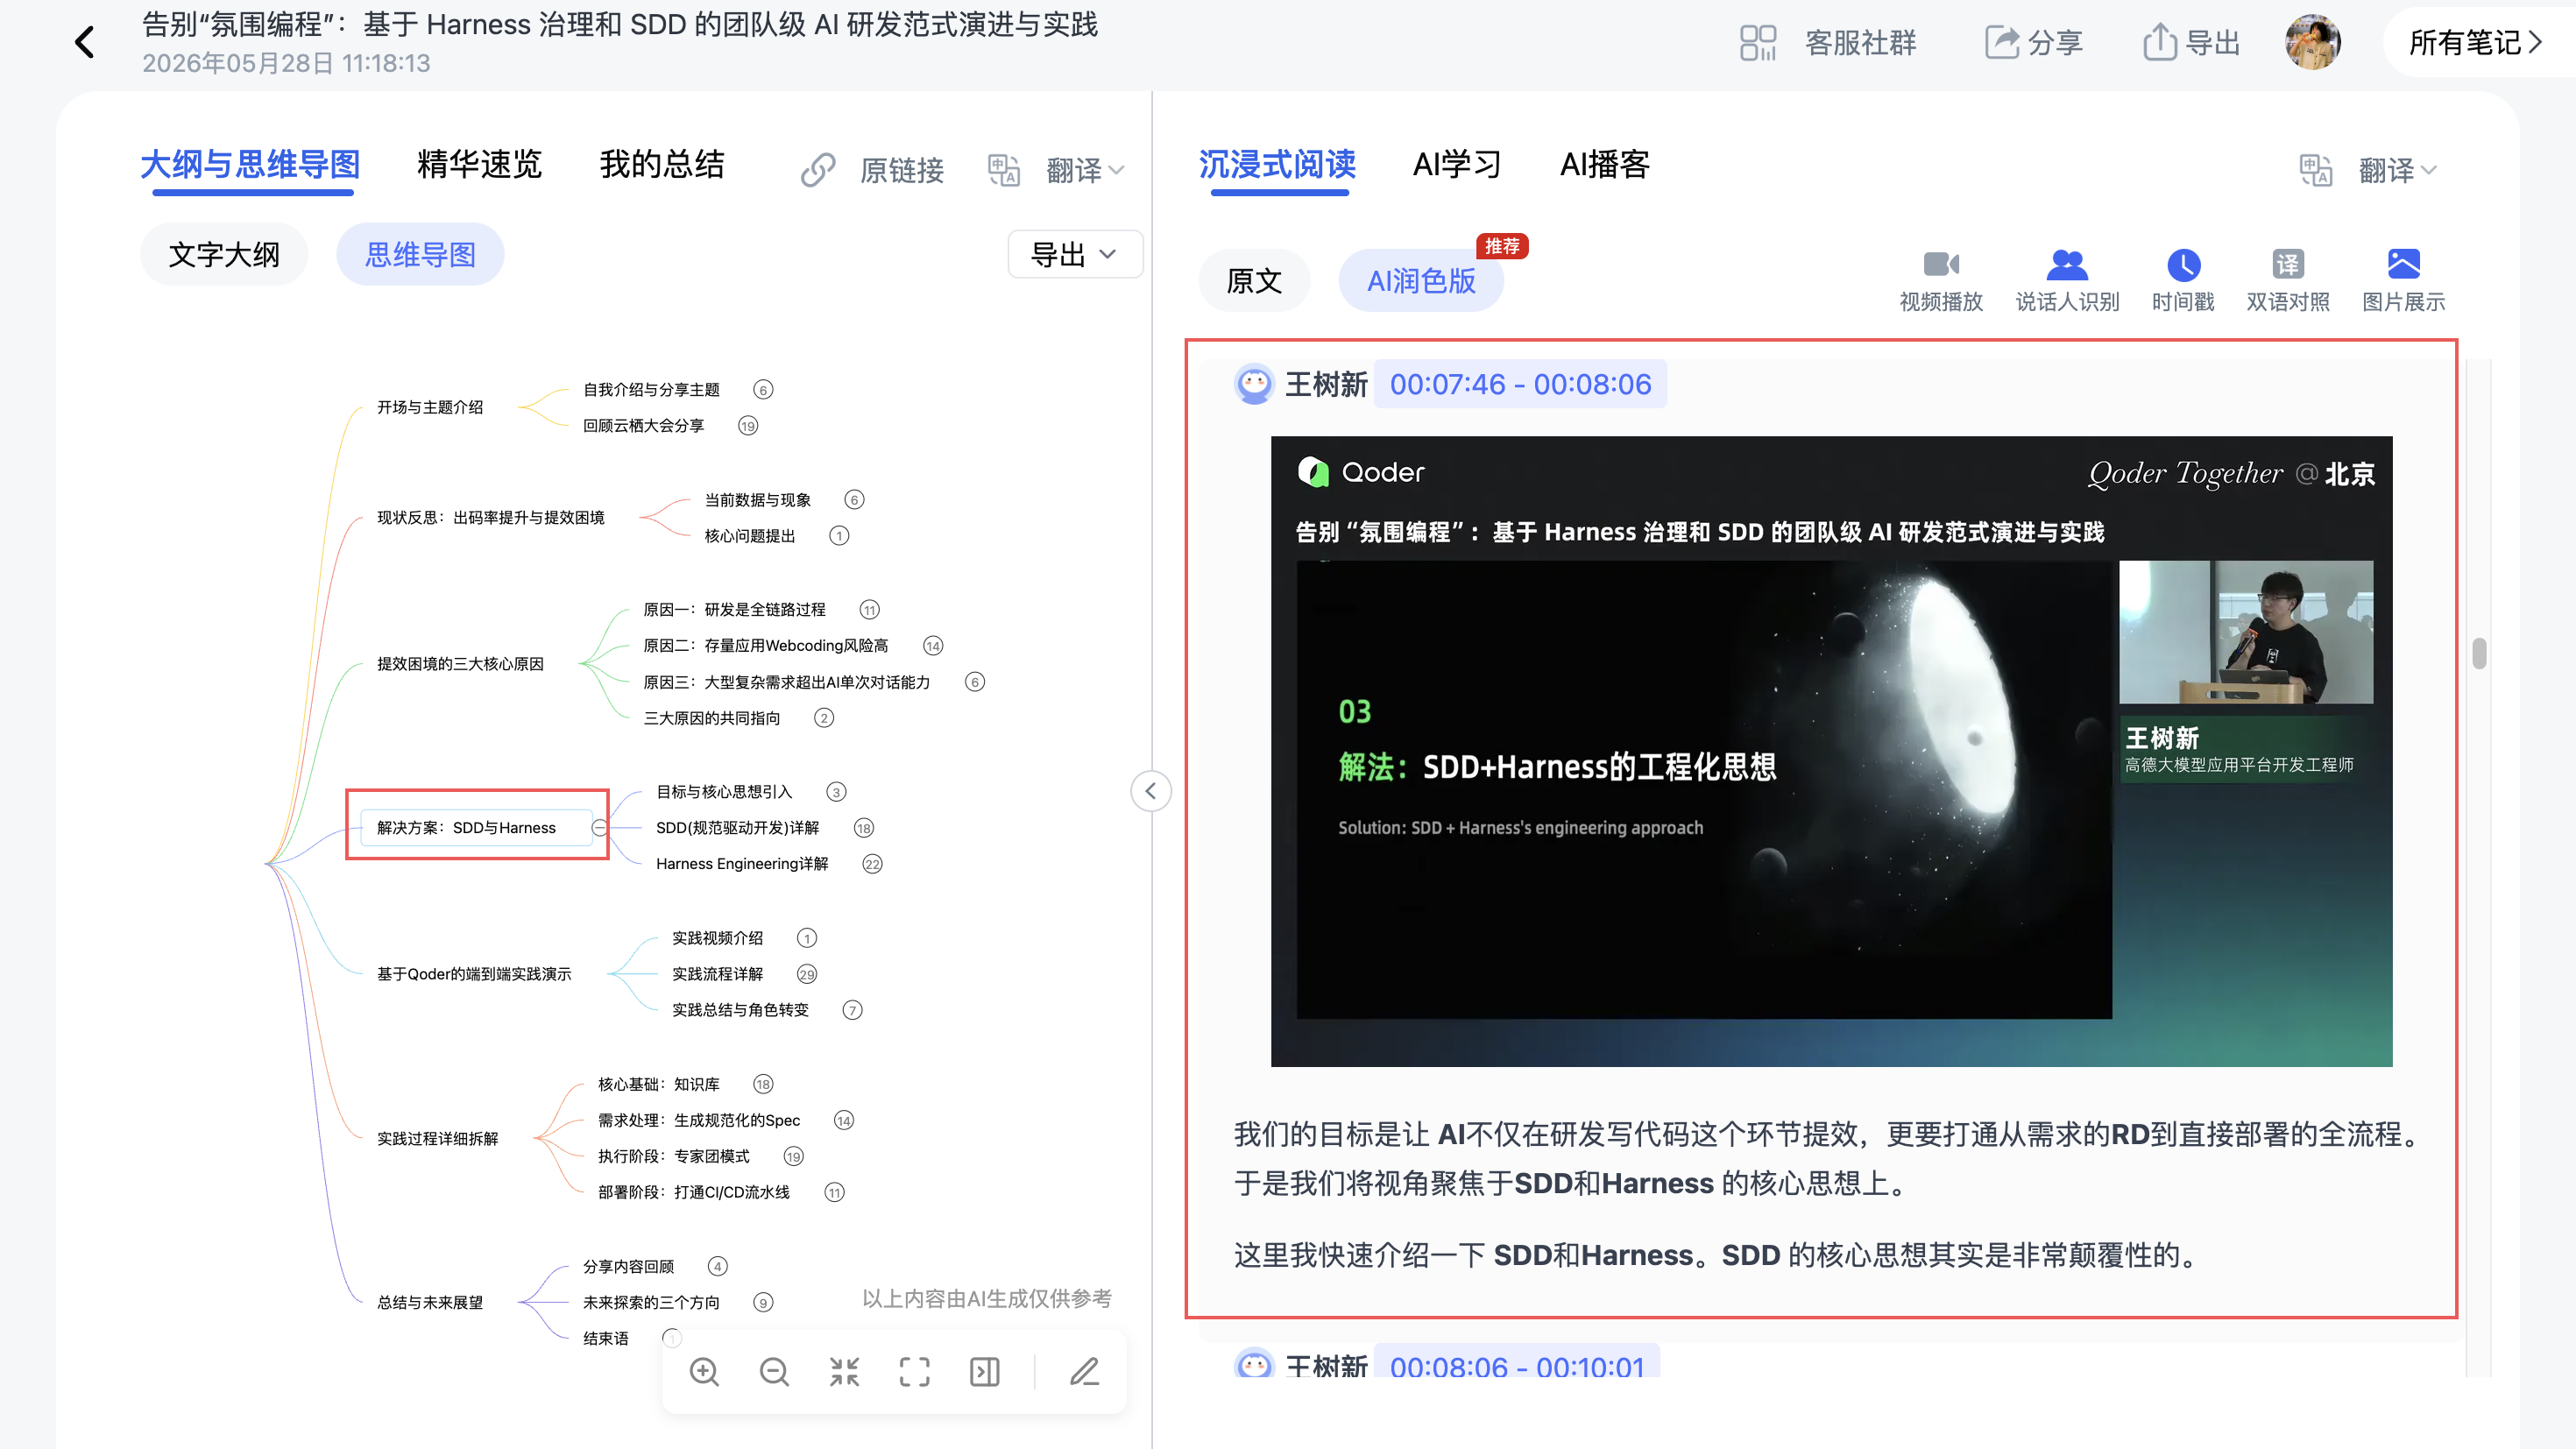Screen dimensions: 2576x1449
Task: Select 分享内容回顾 node
Action: pyautogui.click(x=629, y=1266)
